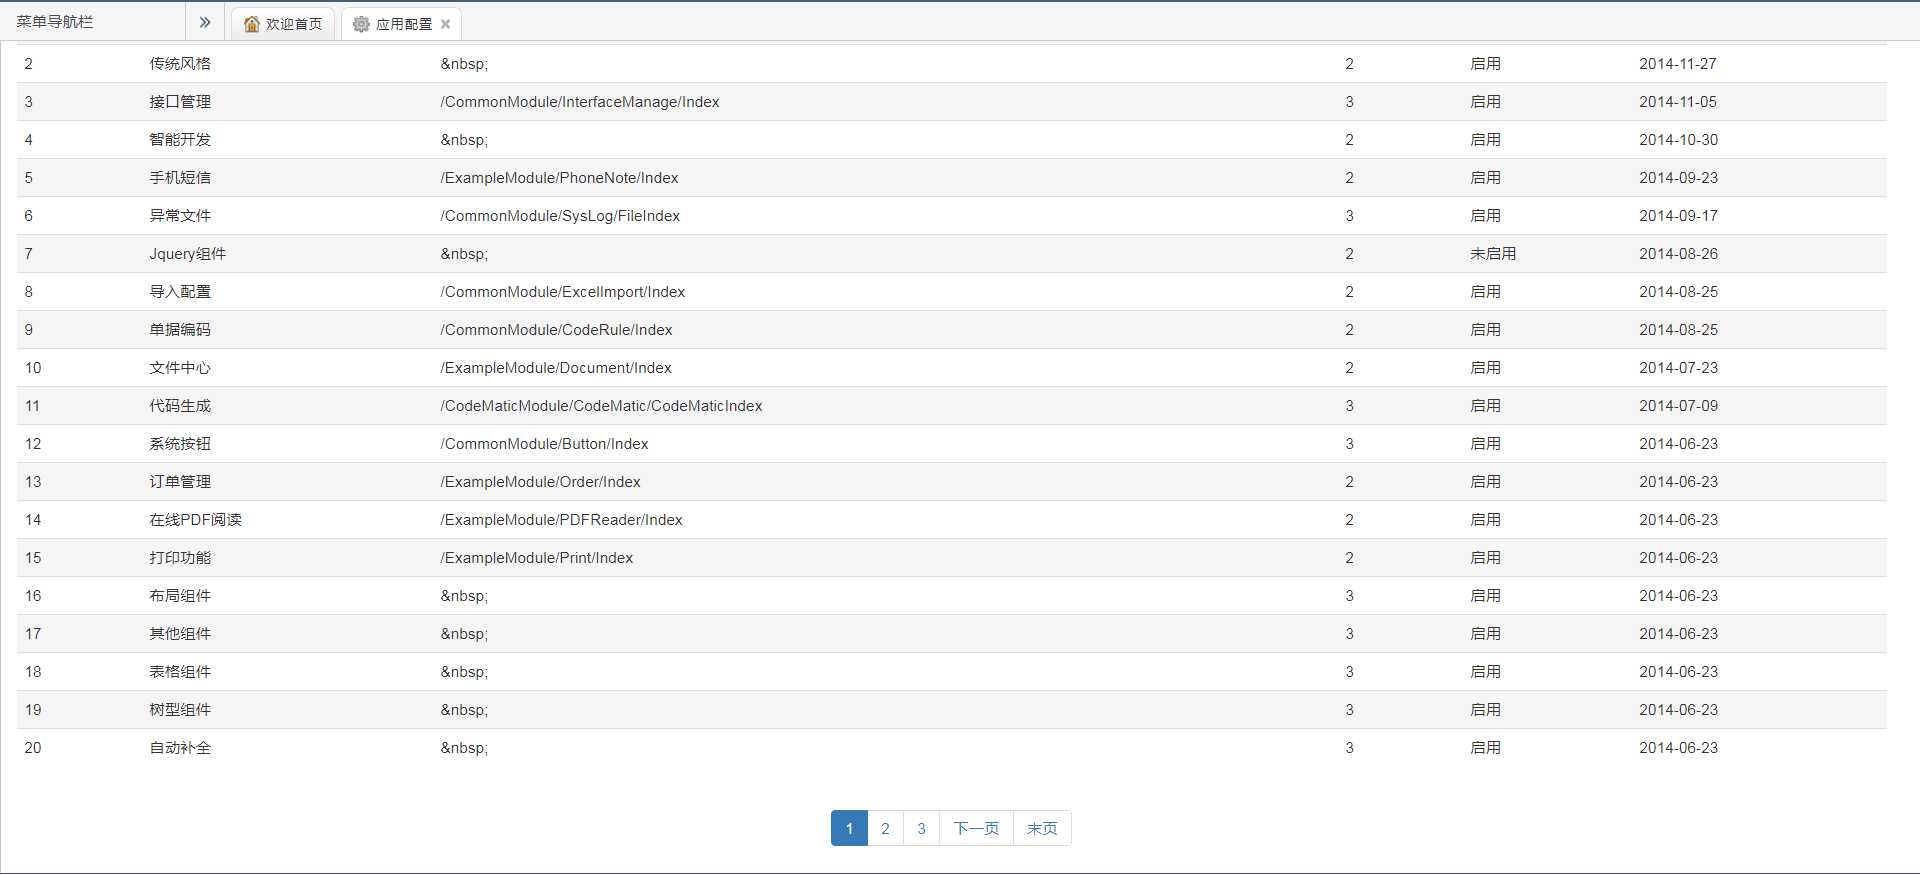Image resolution: width=1920 pixels, height=874 pixels.
Task: Select the 导入配置 row name
Action: tap(180, 292)
